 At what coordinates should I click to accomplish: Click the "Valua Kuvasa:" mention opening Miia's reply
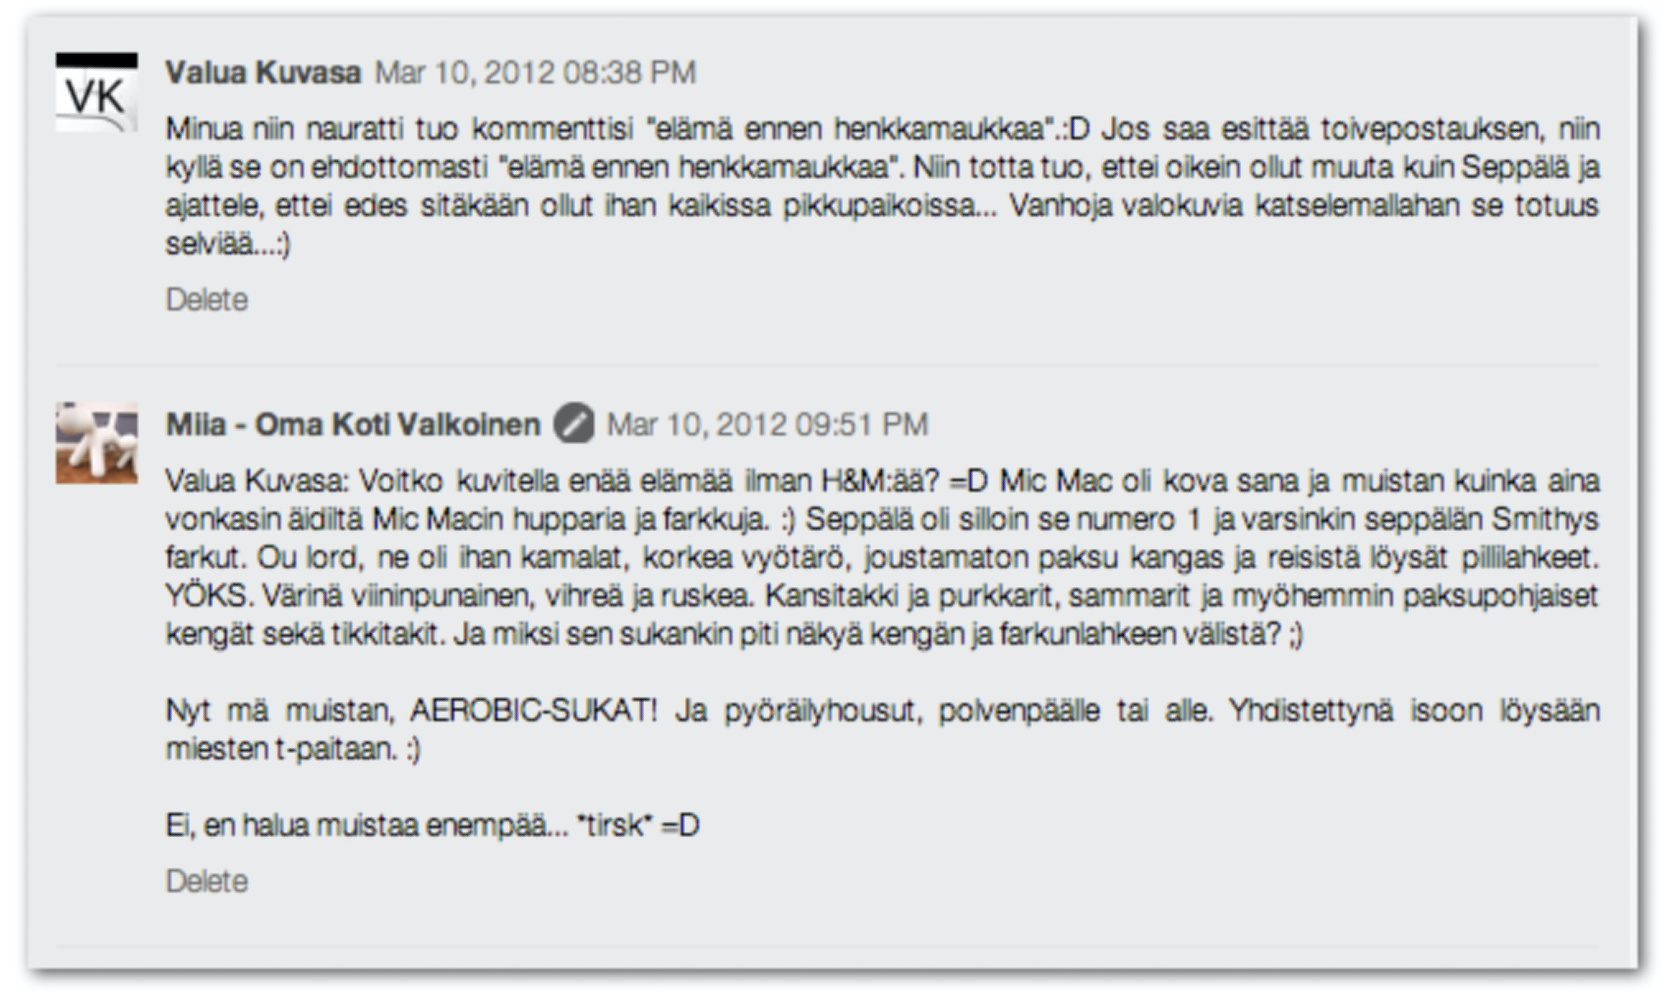[x=257, y=482]
